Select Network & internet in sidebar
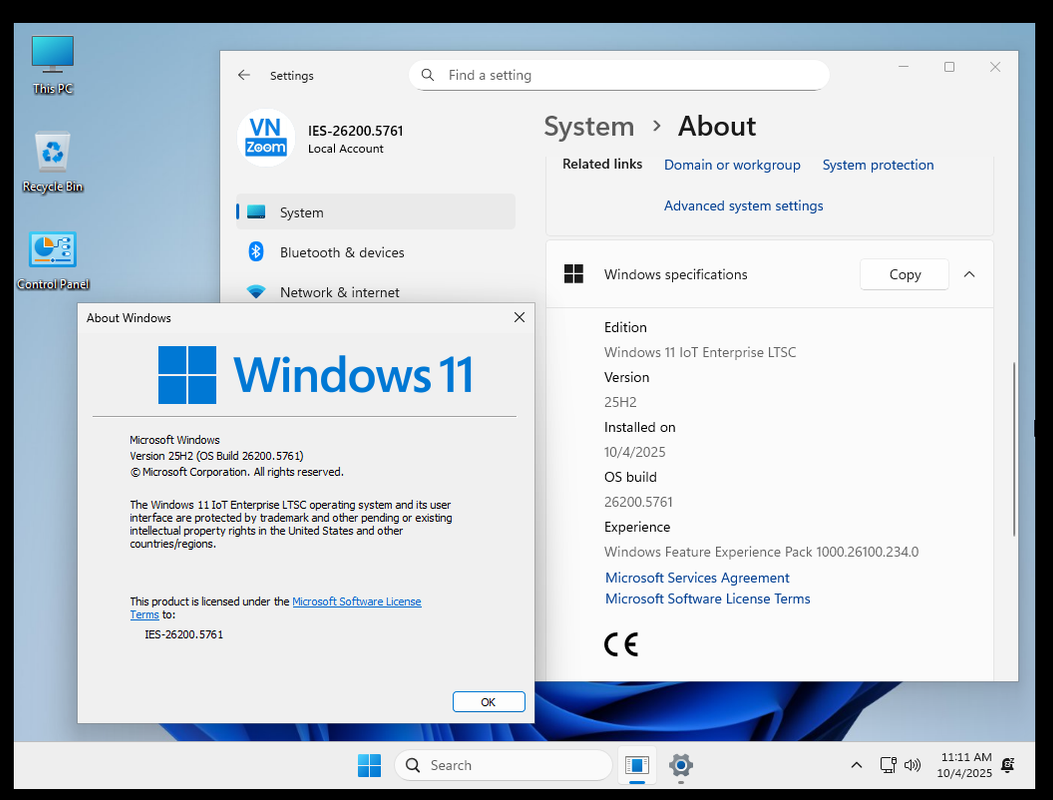 point(375,292)
